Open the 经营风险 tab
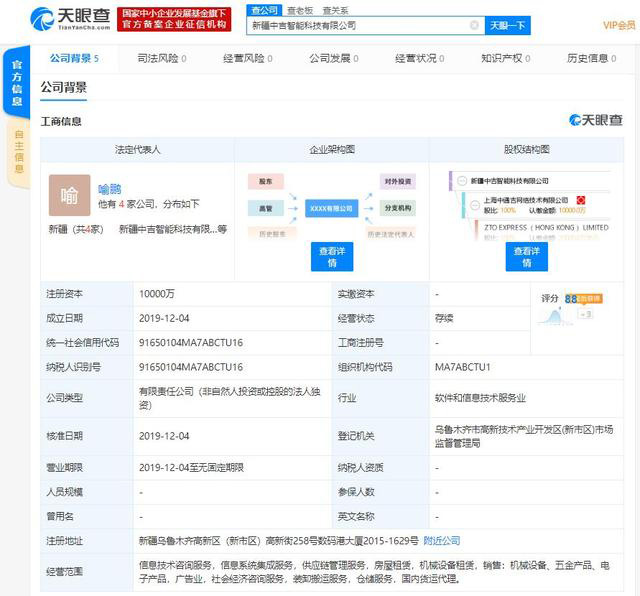Image resolution: width=640 pixels, height=596 pixels. tap(248, 58)
